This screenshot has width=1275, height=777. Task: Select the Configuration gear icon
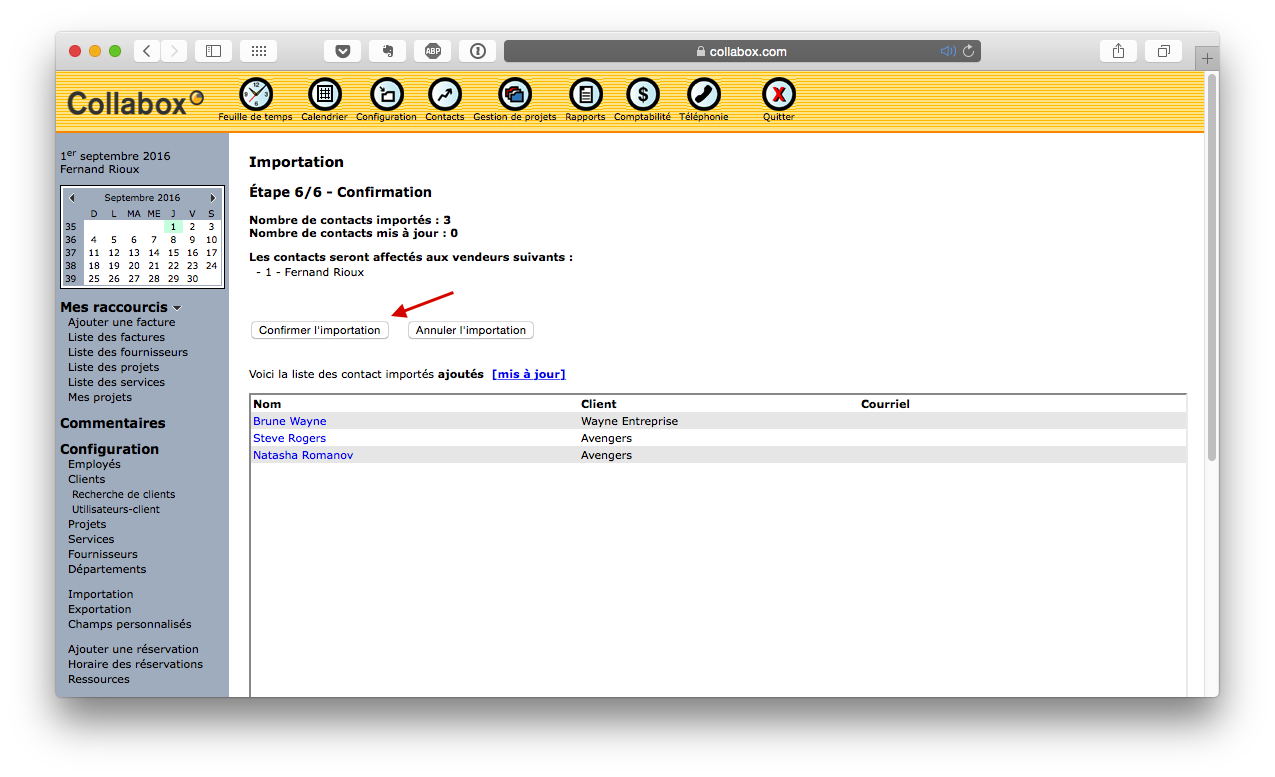(x=385, y=92)
